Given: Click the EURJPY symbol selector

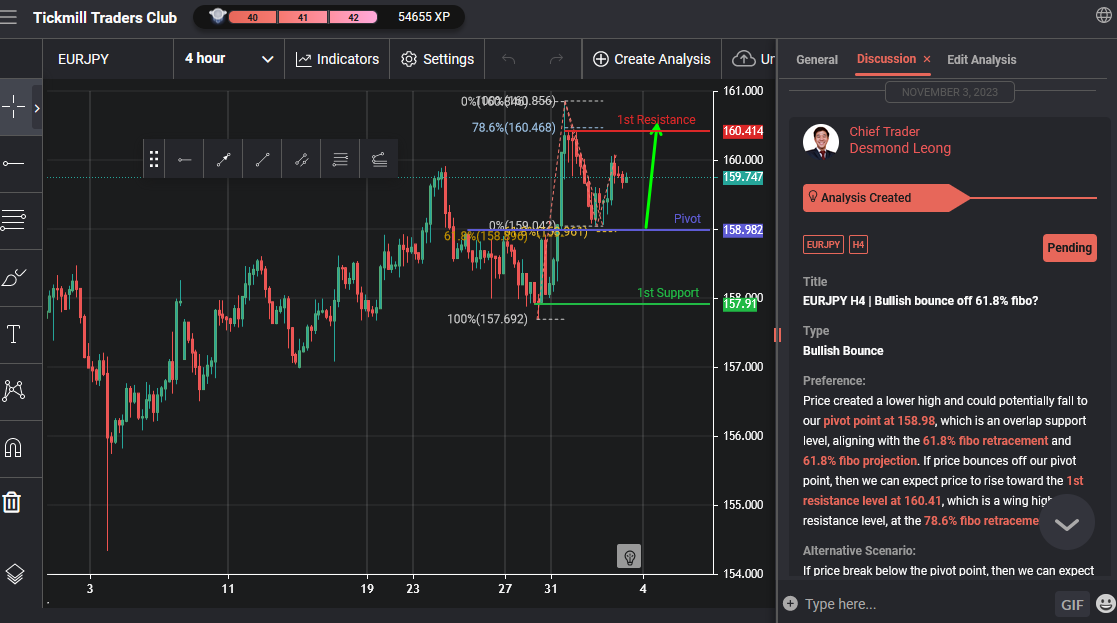Looking at the screenshot, I should click(x=108, y=59).
